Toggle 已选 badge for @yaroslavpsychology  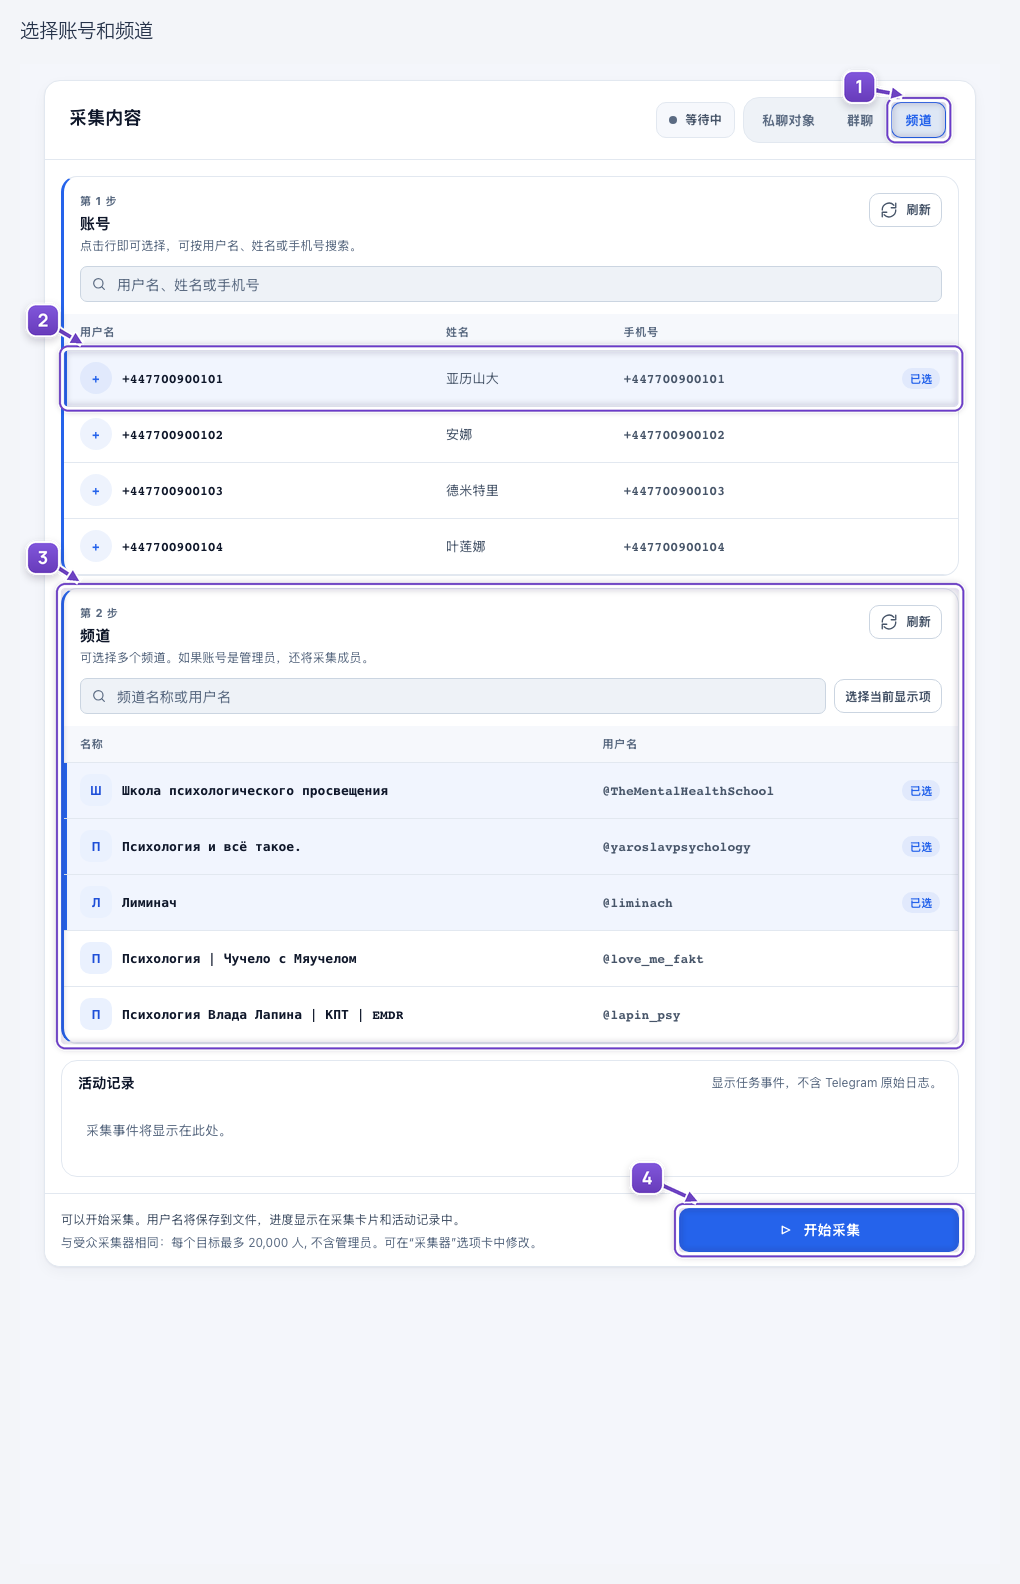click(x=921, y=847)
